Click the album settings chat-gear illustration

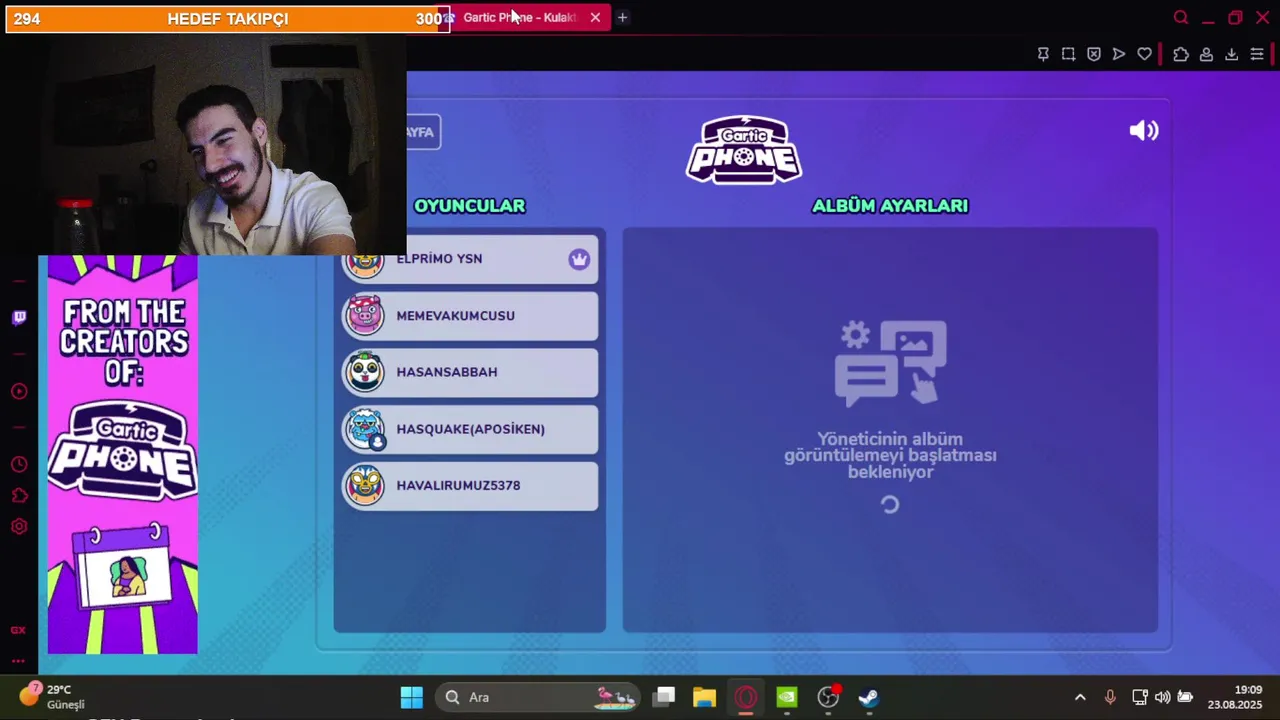[890, 363]
